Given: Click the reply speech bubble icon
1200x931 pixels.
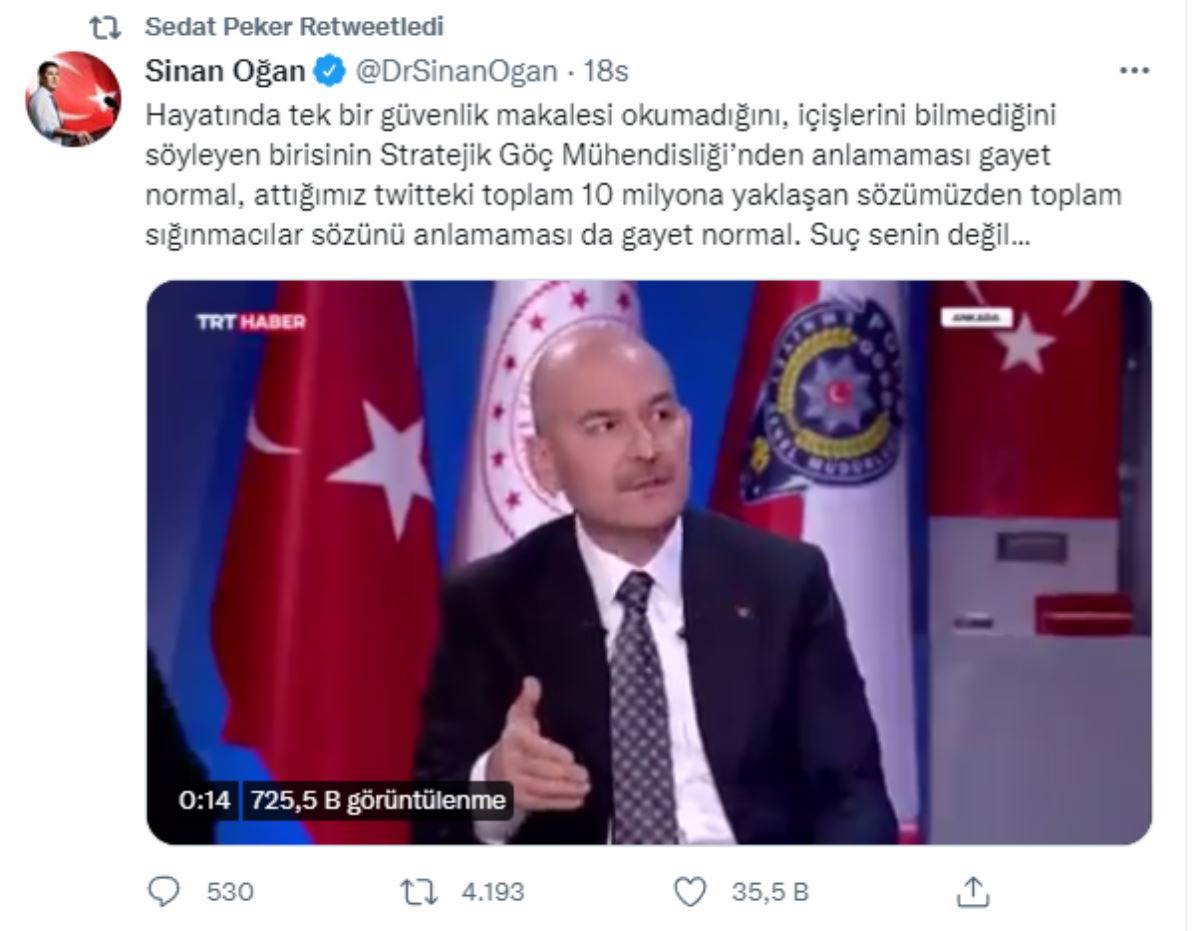Looking at the screenshot, I should (x=162, y=892).
